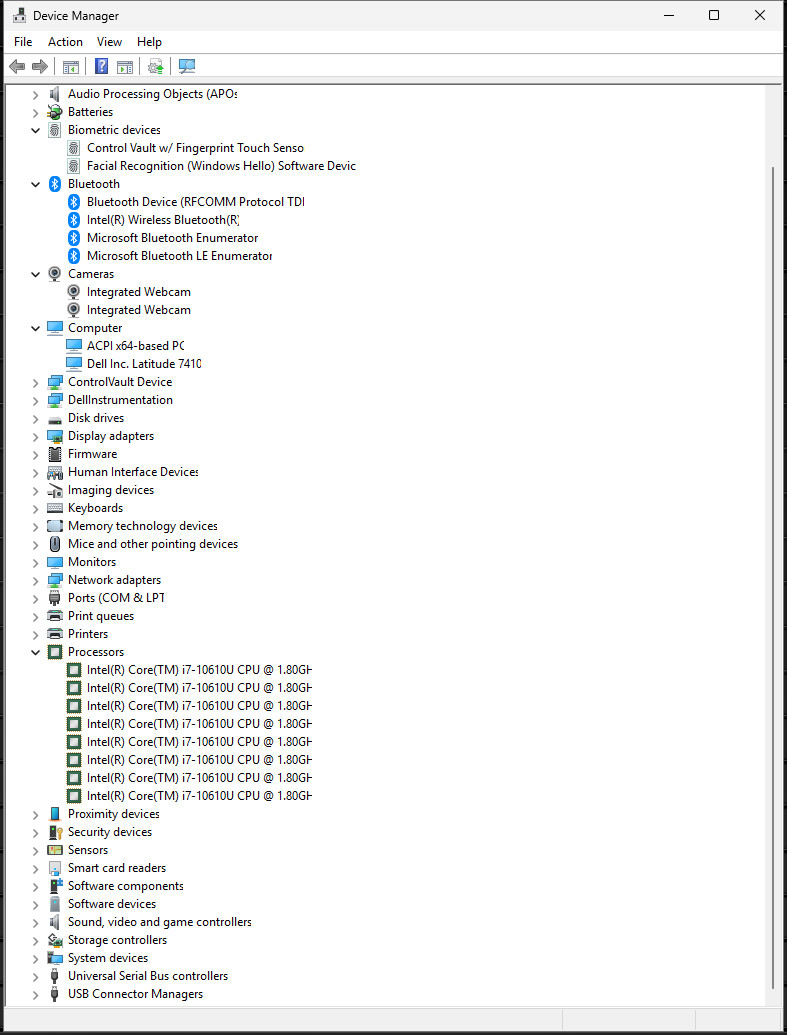
Task: Click the Display adapters icon
Action: (55, 436)
